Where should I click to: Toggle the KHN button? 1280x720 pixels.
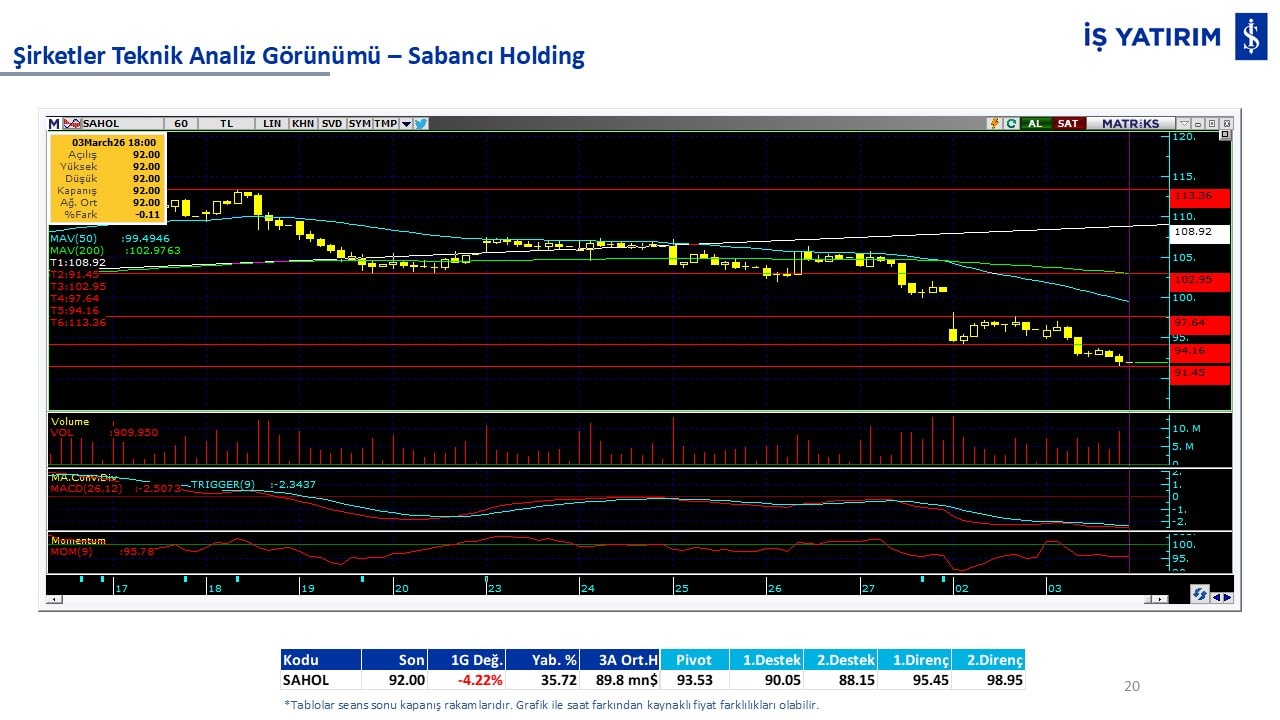(x=303, y=124)
